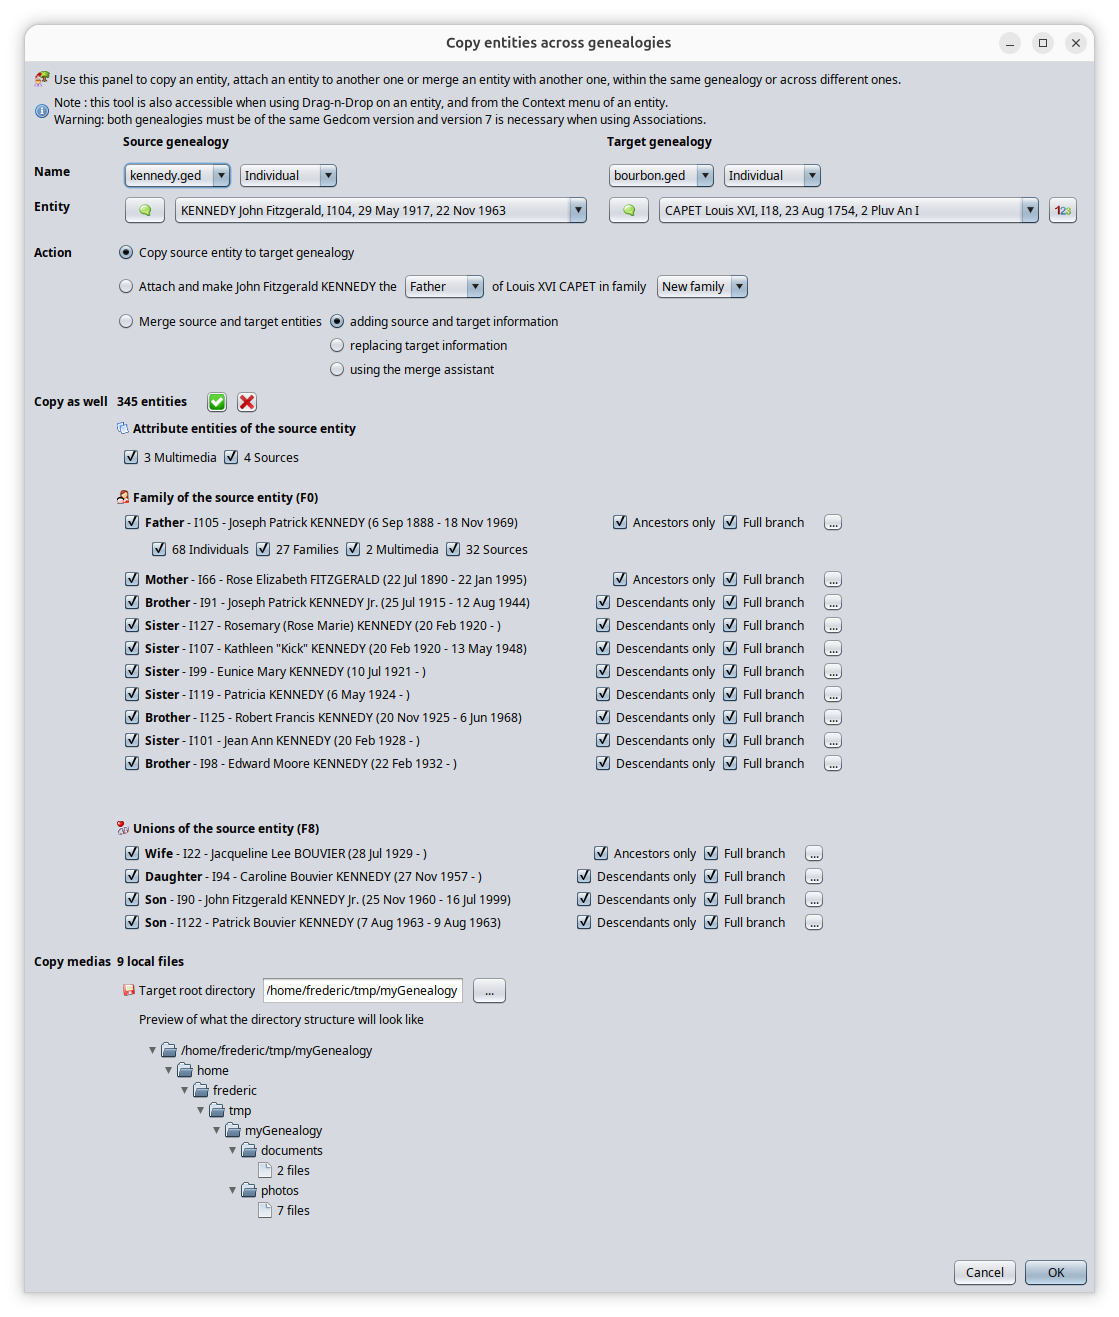Image resolution: width=1119 pixels, height=1317 pixels.
Task: Click the ellipsis icon in the Father row
Action: pos(833,523)
